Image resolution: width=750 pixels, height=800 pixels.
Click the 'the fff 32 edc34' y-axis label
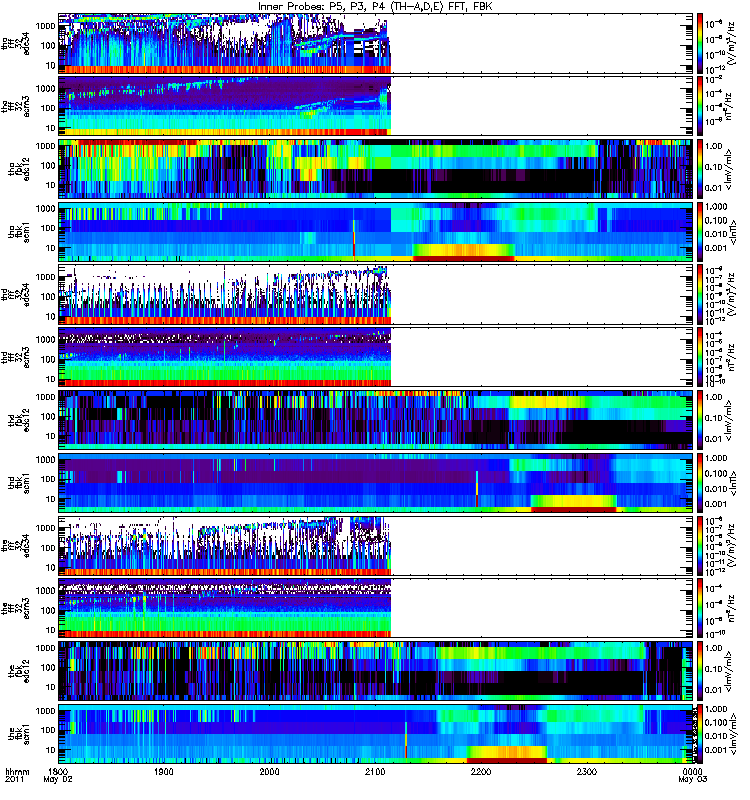pos(15,545)
